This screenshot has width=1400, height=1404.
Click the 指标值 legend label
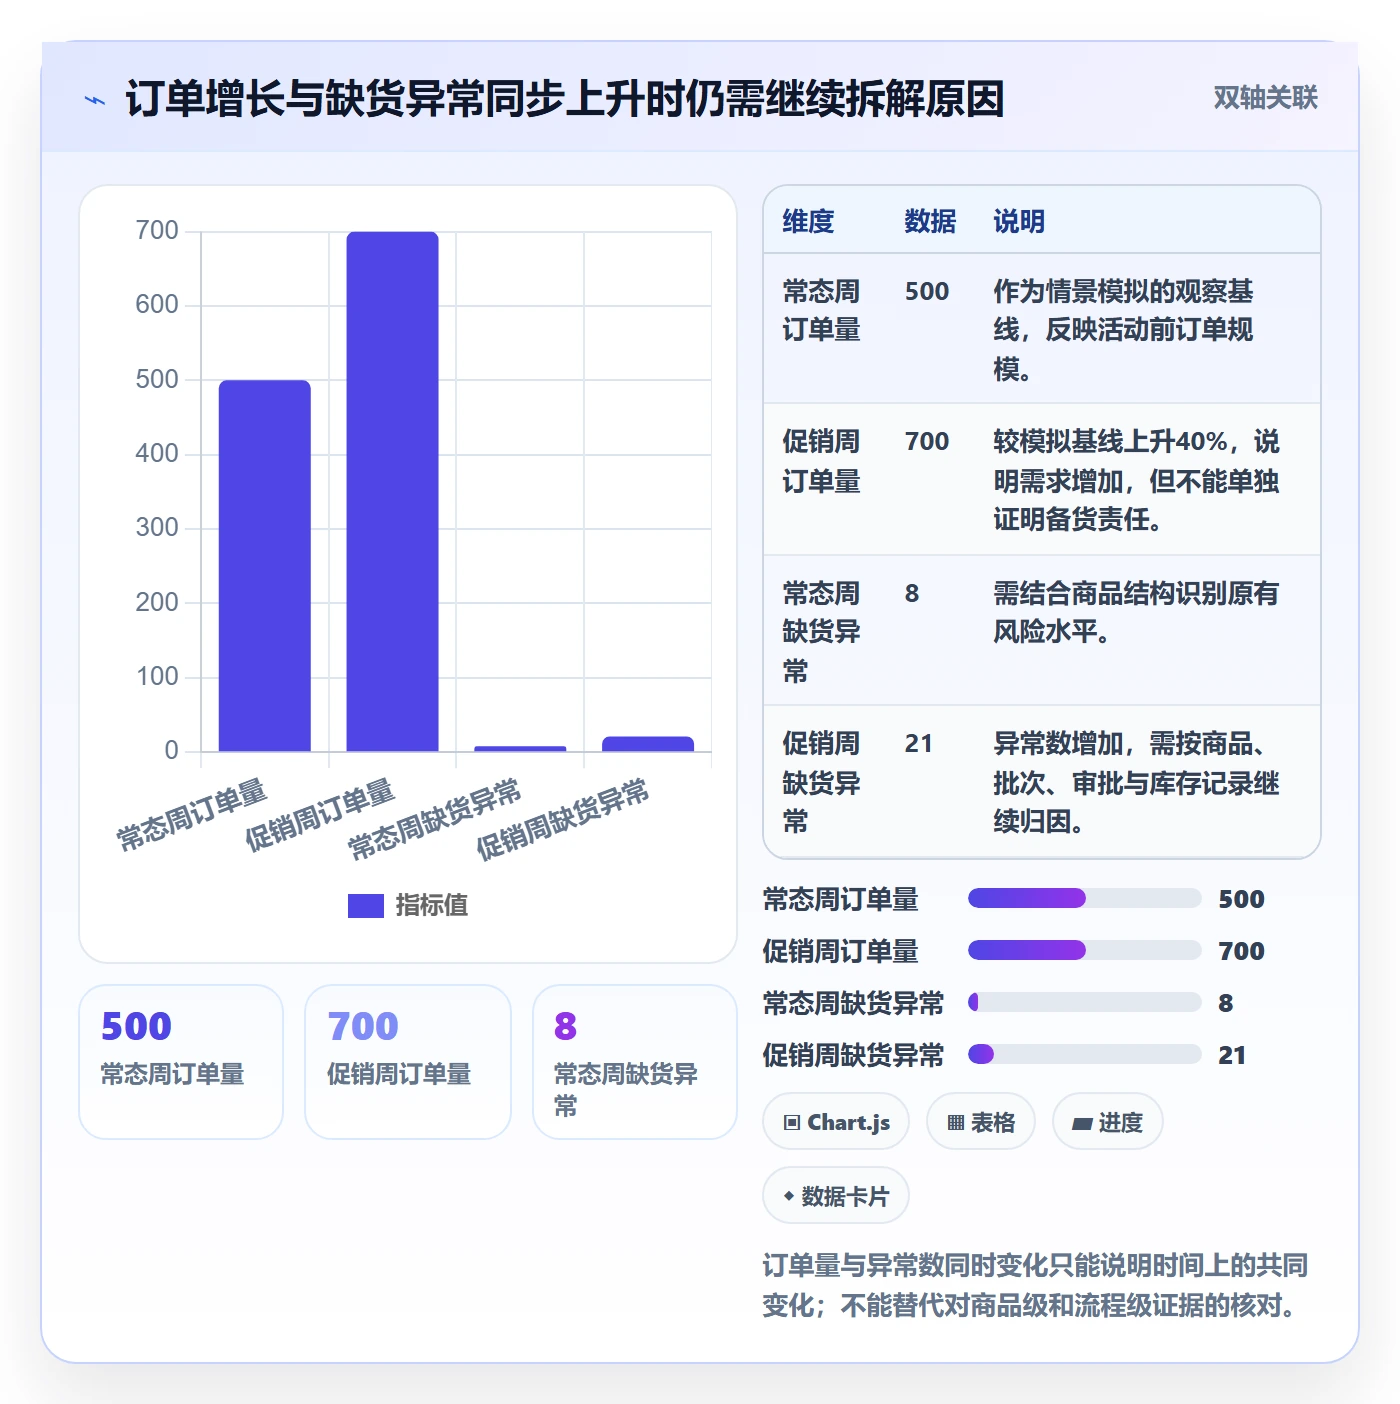click(432, 905)
